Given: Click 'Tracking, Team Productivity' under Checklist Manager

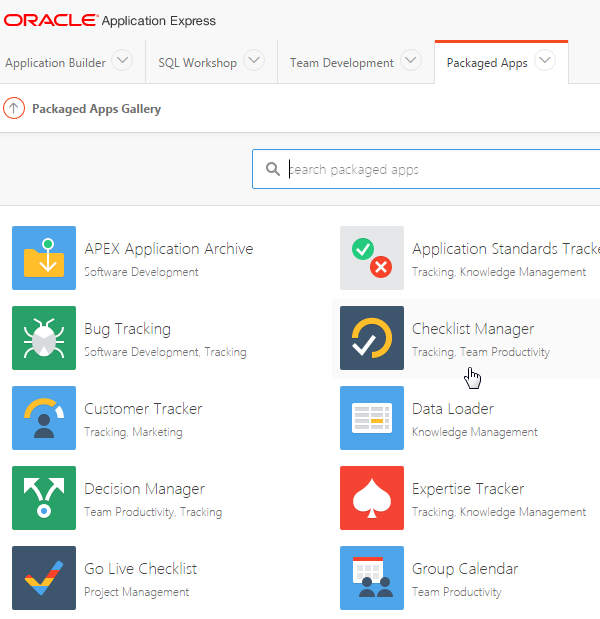Looking at the screenshot, I should coord(481,352).
